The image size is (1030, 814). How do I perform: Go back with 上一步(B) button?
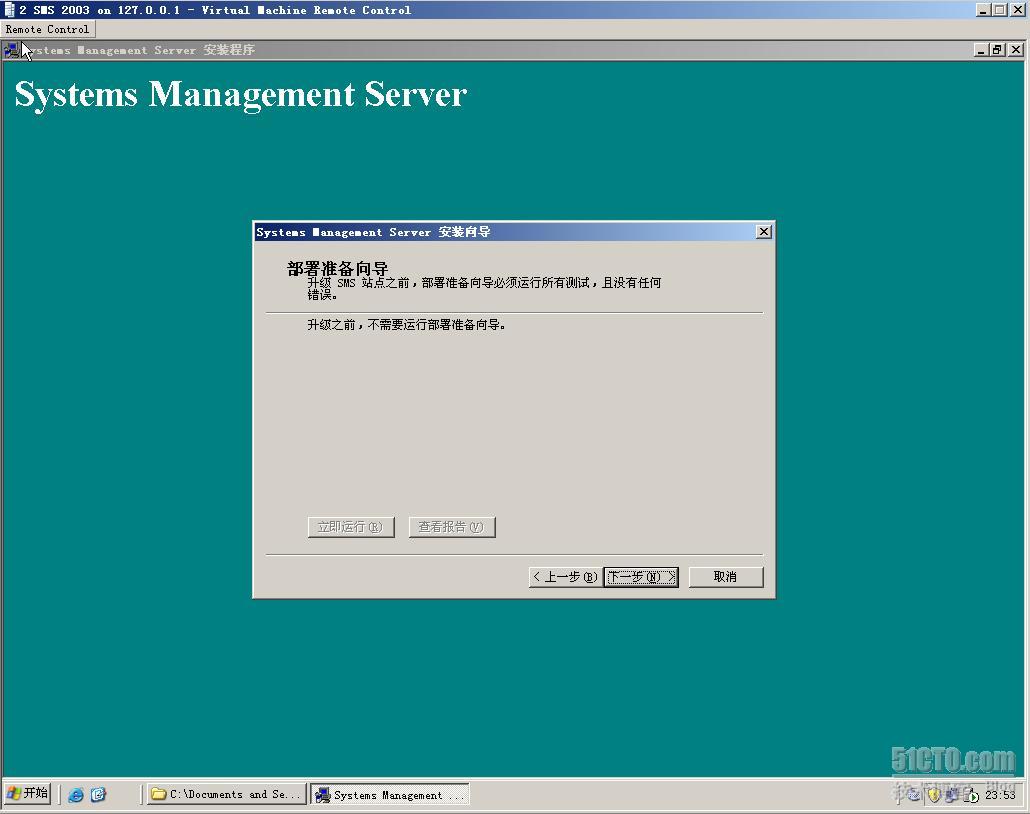click(x=565, y=577)
